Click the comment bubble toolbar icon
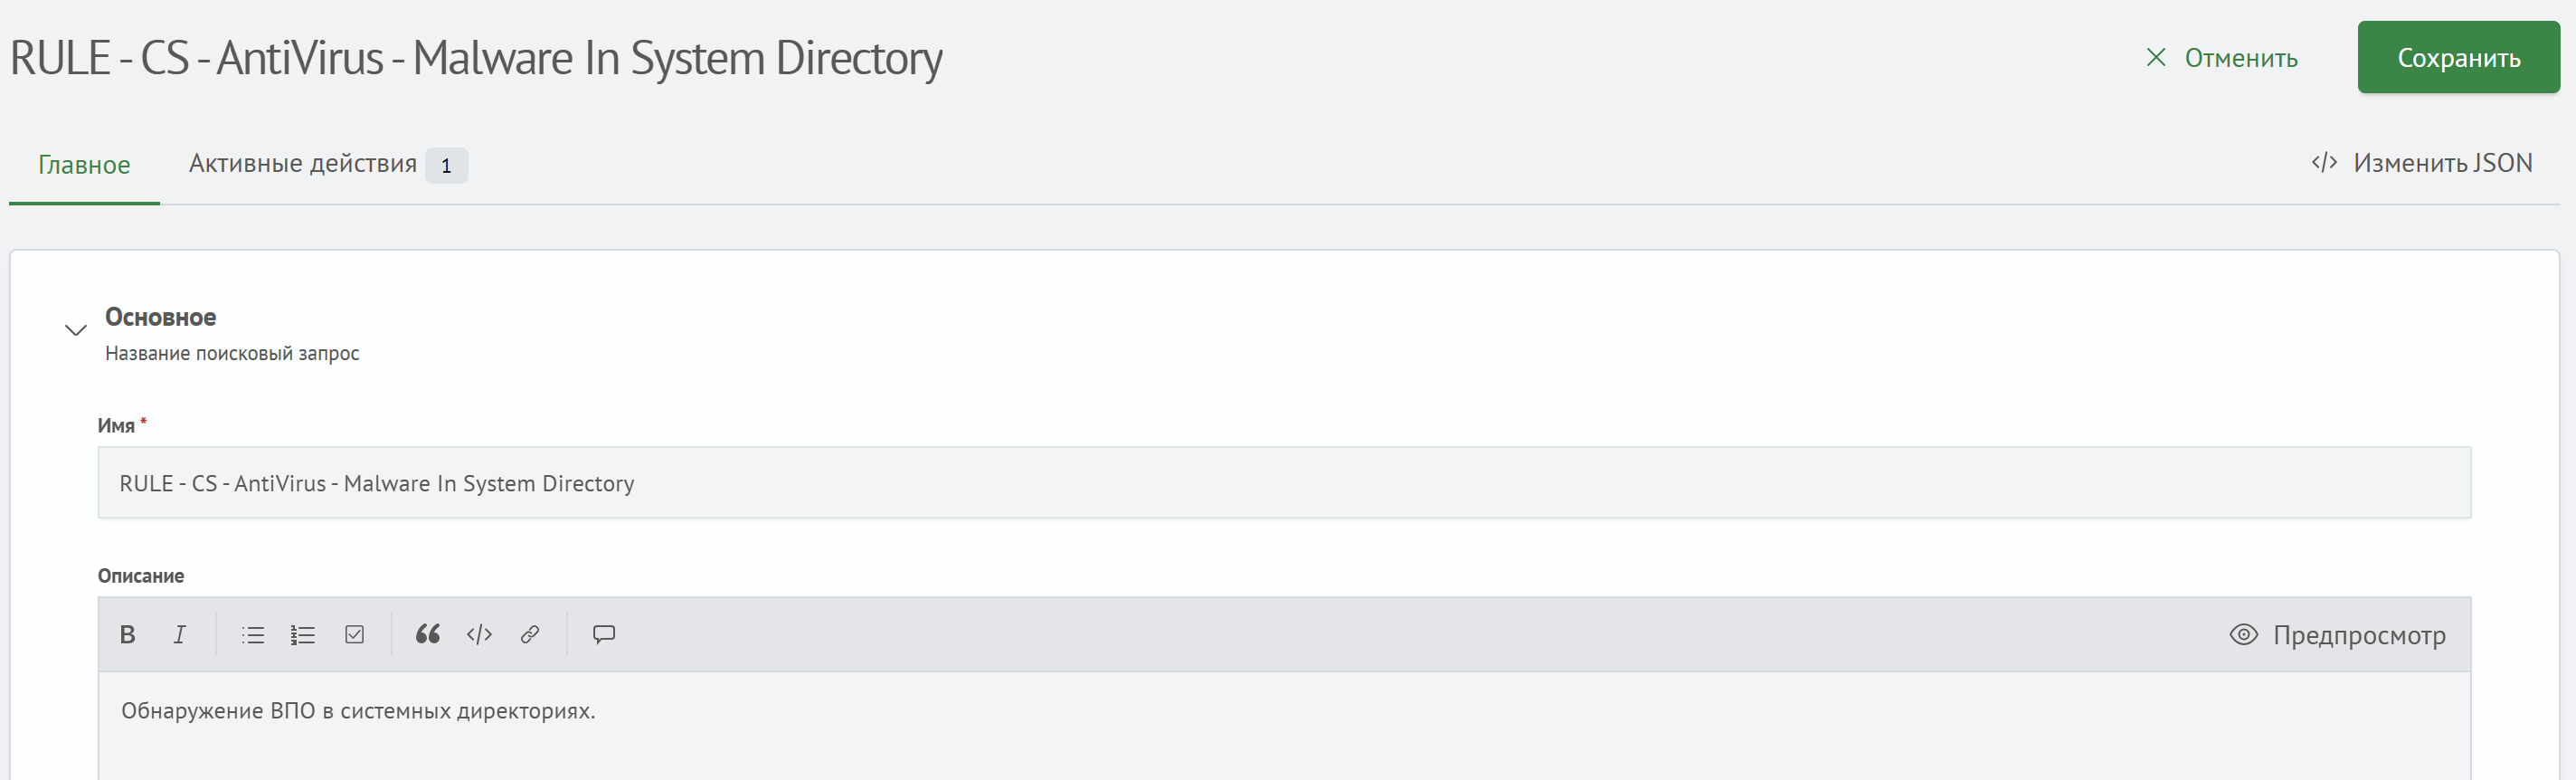2576x780 pixels. pyautogui.click(x=604, y=635)
